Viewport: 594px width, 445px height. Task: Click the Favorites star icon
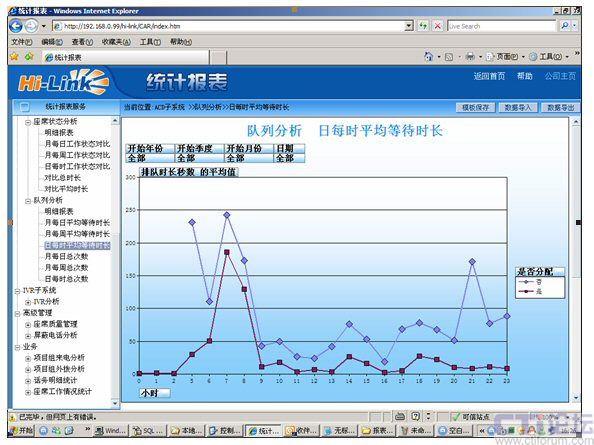coord(14,57)
